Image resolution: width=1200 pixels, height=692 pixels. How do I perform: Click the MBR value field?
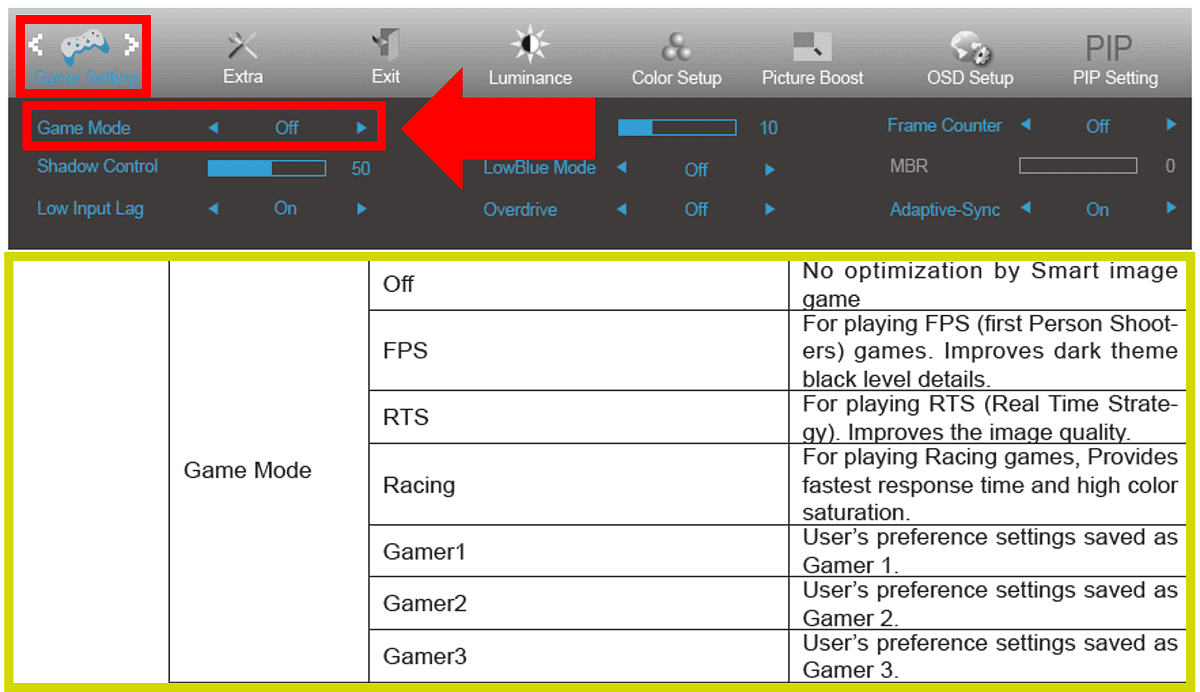pyautogui.click(x=1078, y=166)
